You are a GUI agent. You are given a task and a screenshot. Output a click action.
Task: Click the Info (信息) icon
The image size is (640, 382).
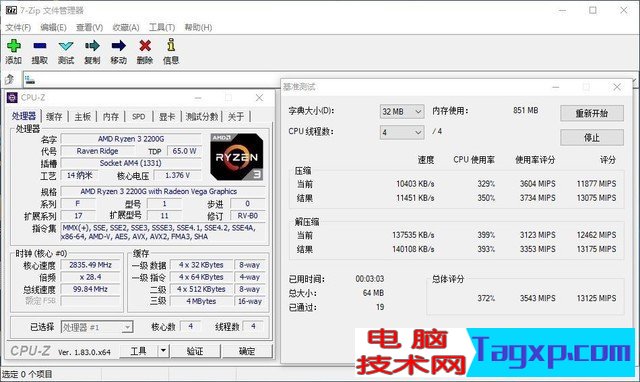pyautogui.click(x=171, y=45)
